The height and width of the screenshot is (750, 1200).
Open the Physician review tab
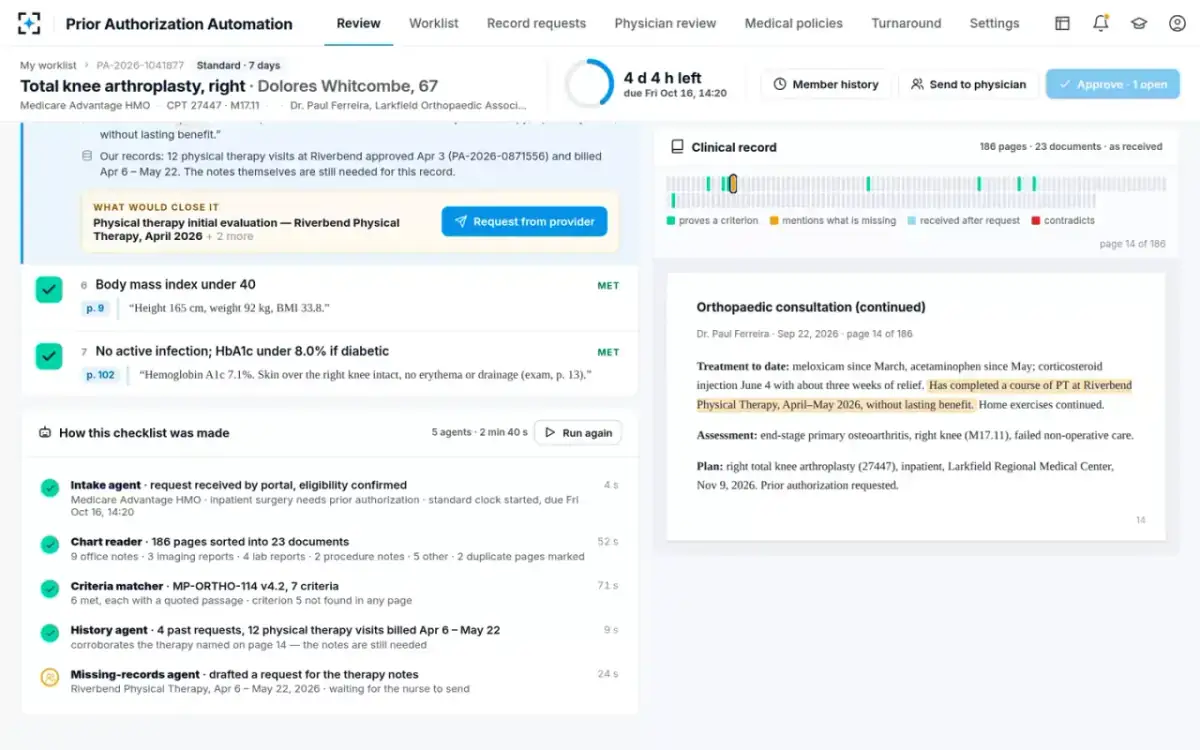click(665, 23)
